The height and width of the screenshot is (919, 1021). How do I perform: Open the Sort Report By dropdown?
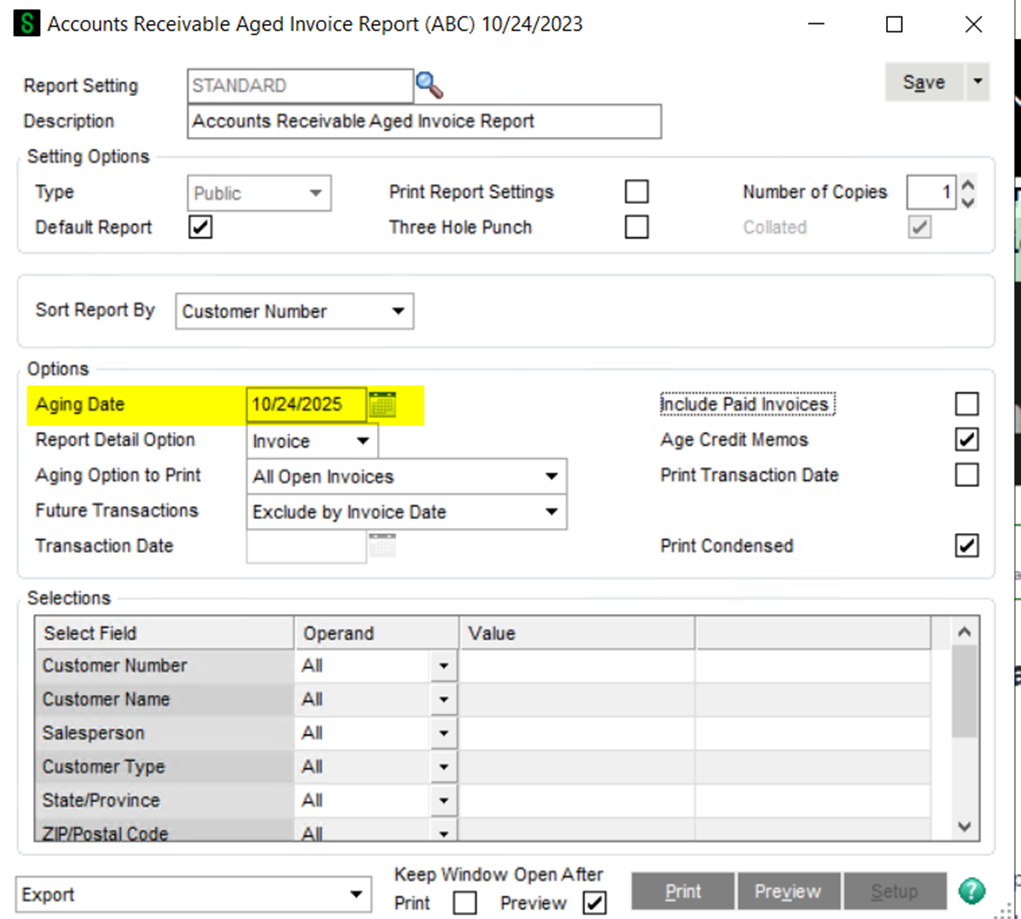[400, 311]
